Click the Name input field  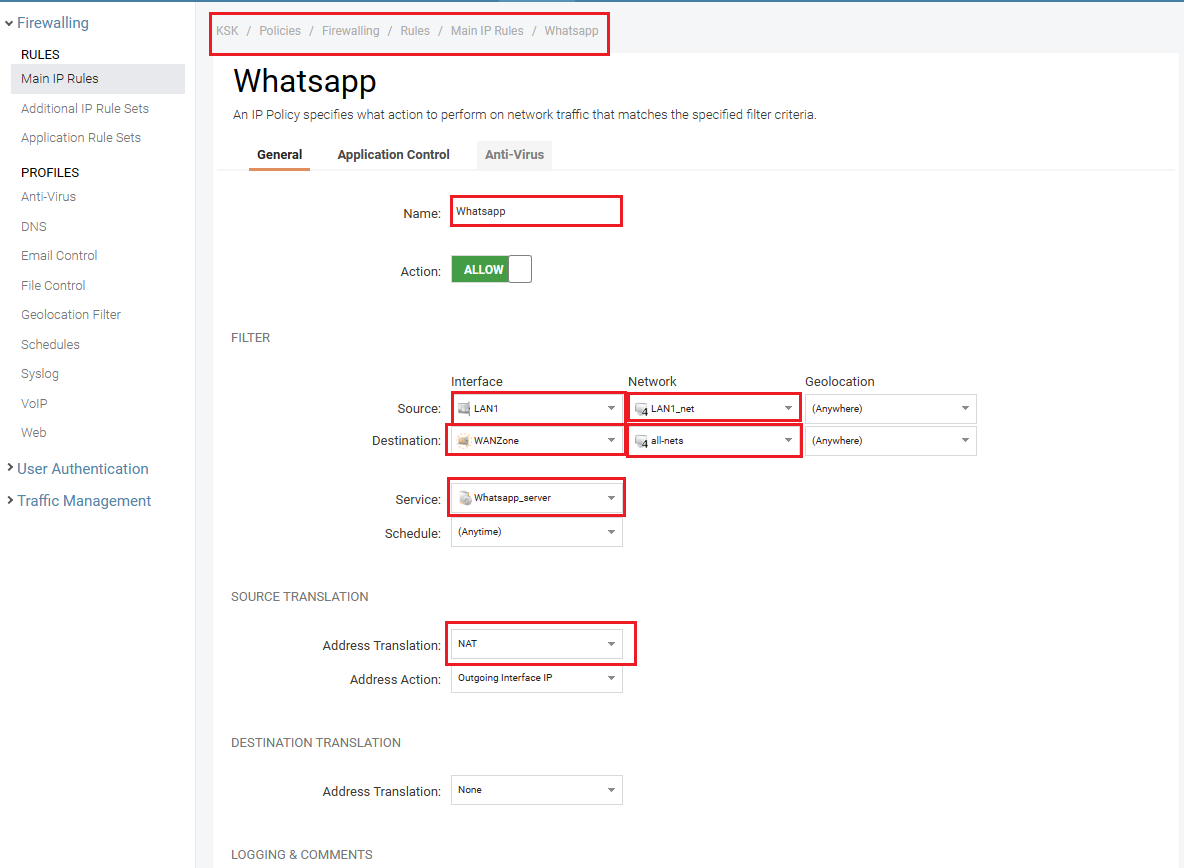pos(536,212)
